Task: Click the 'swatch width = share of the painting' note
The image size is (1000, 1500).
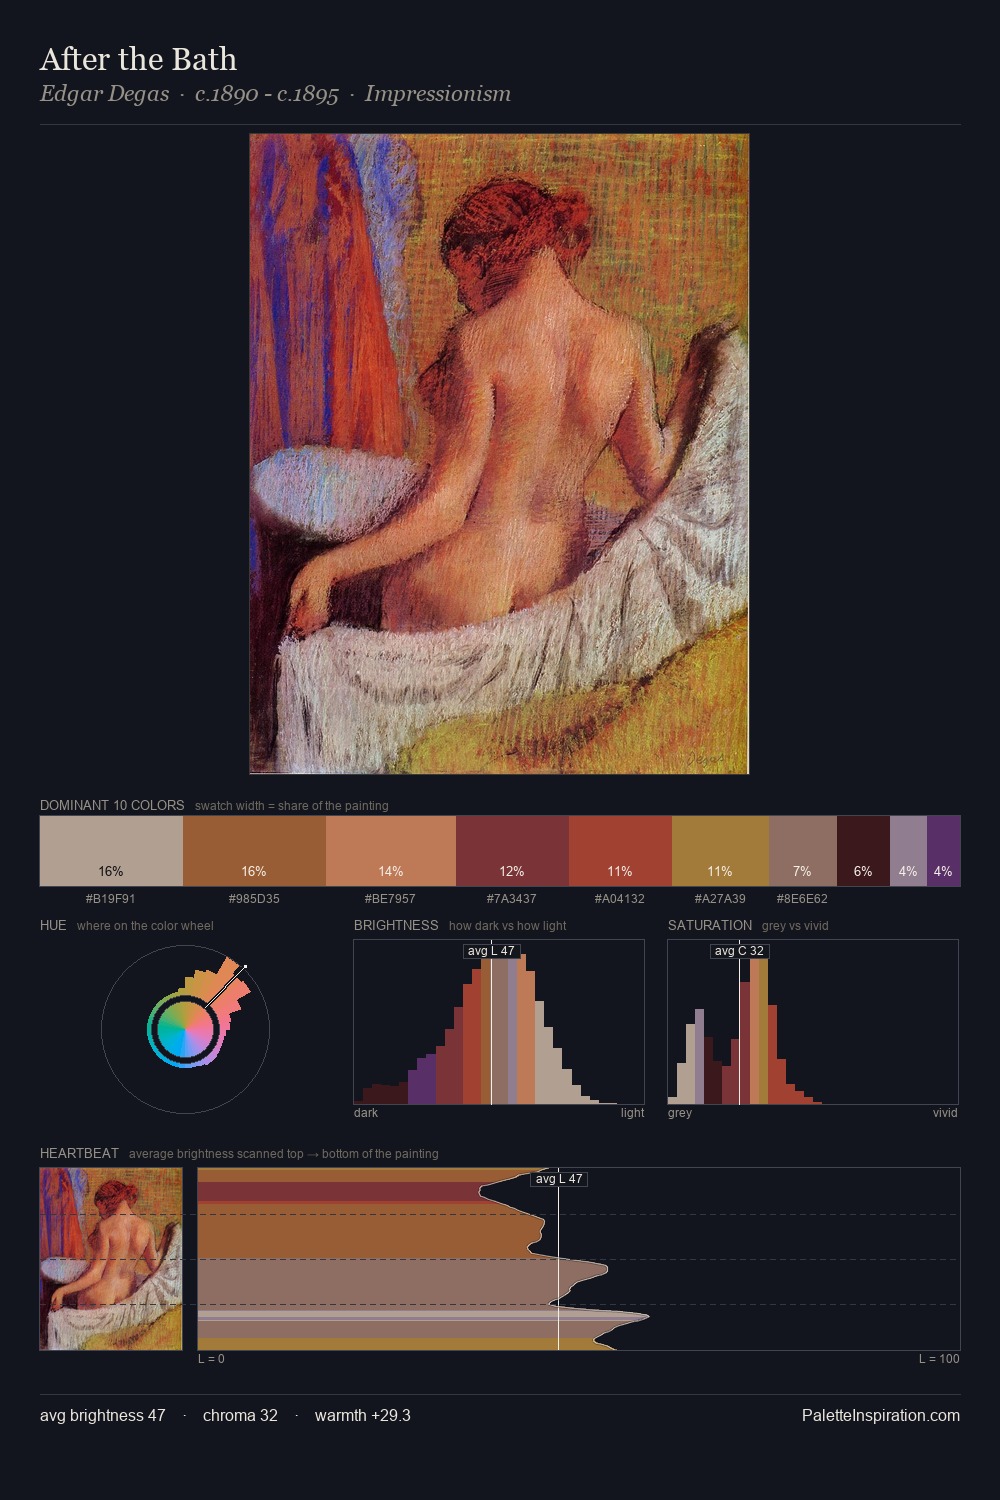Action: click(292, 806)
